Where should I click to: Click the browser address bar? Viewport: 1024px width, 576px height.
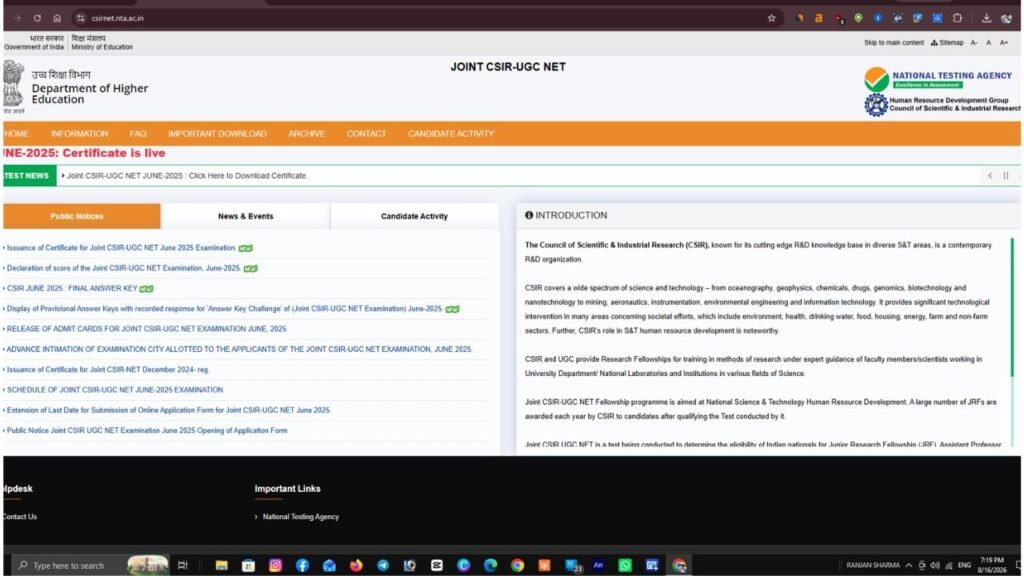pyautogui.click(x=424, y=18)
